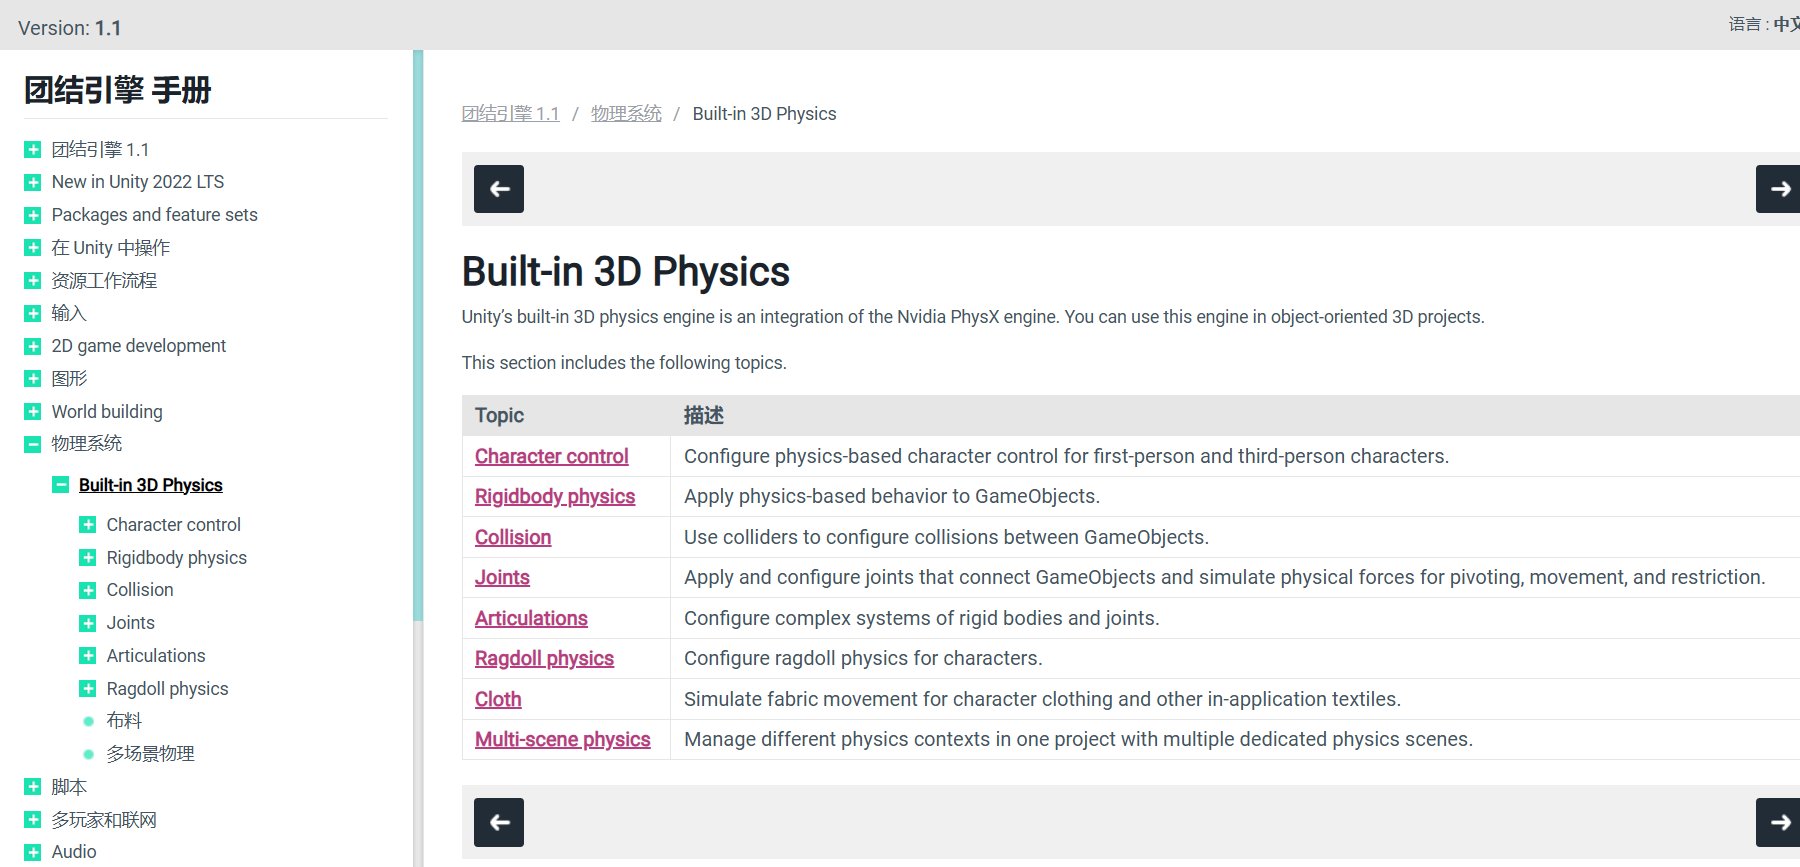Collapse the 物理系统 section minus icon

33,444
